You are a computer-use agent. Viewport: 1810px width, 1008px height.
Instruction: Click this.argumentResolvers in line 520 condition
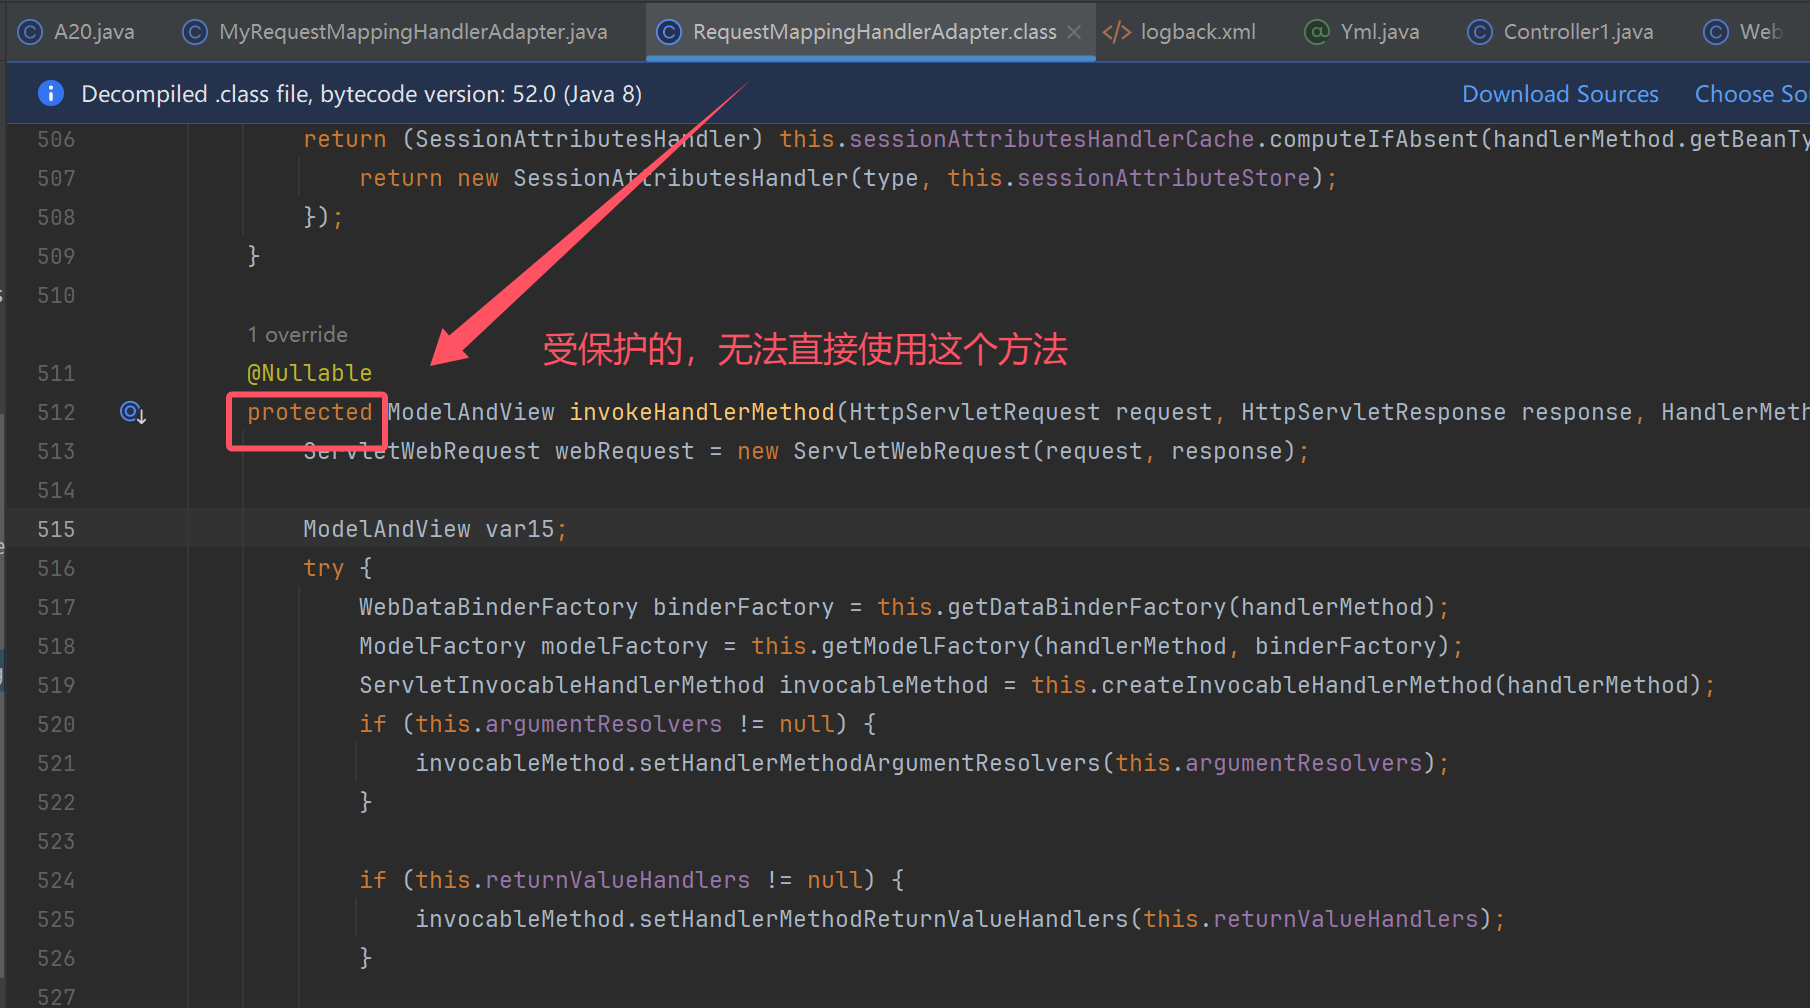(x=568, y=724)
